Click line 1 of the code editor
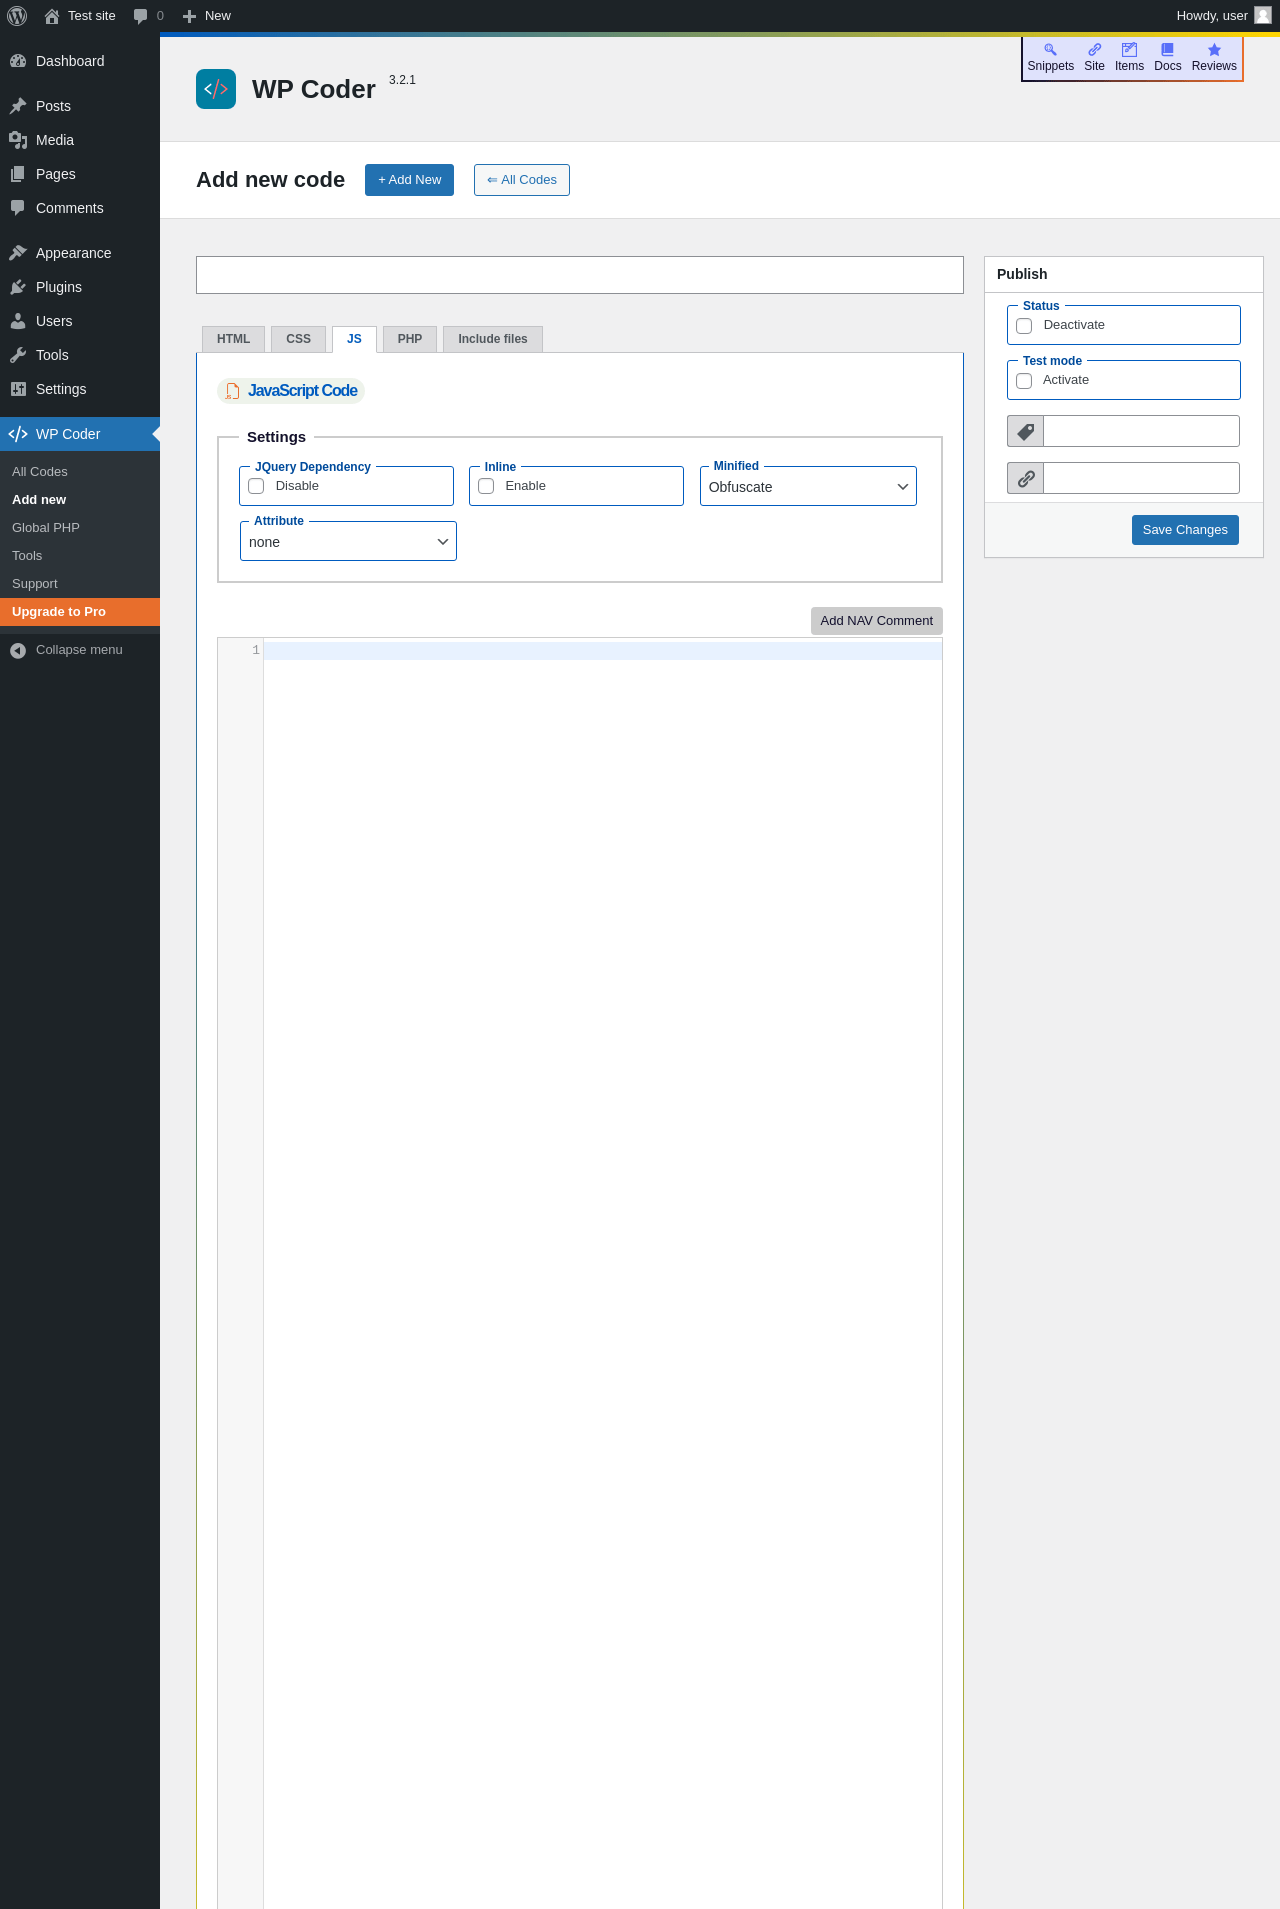The image size is (1280, 1909). (602, 651)
